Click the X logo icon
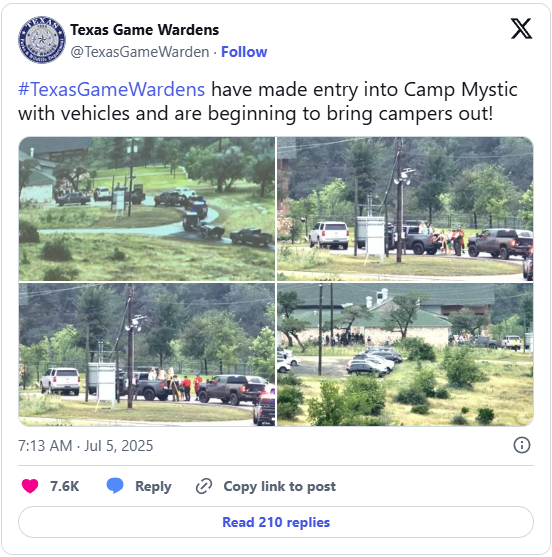The image size is (552, 557). pos(521,28)
